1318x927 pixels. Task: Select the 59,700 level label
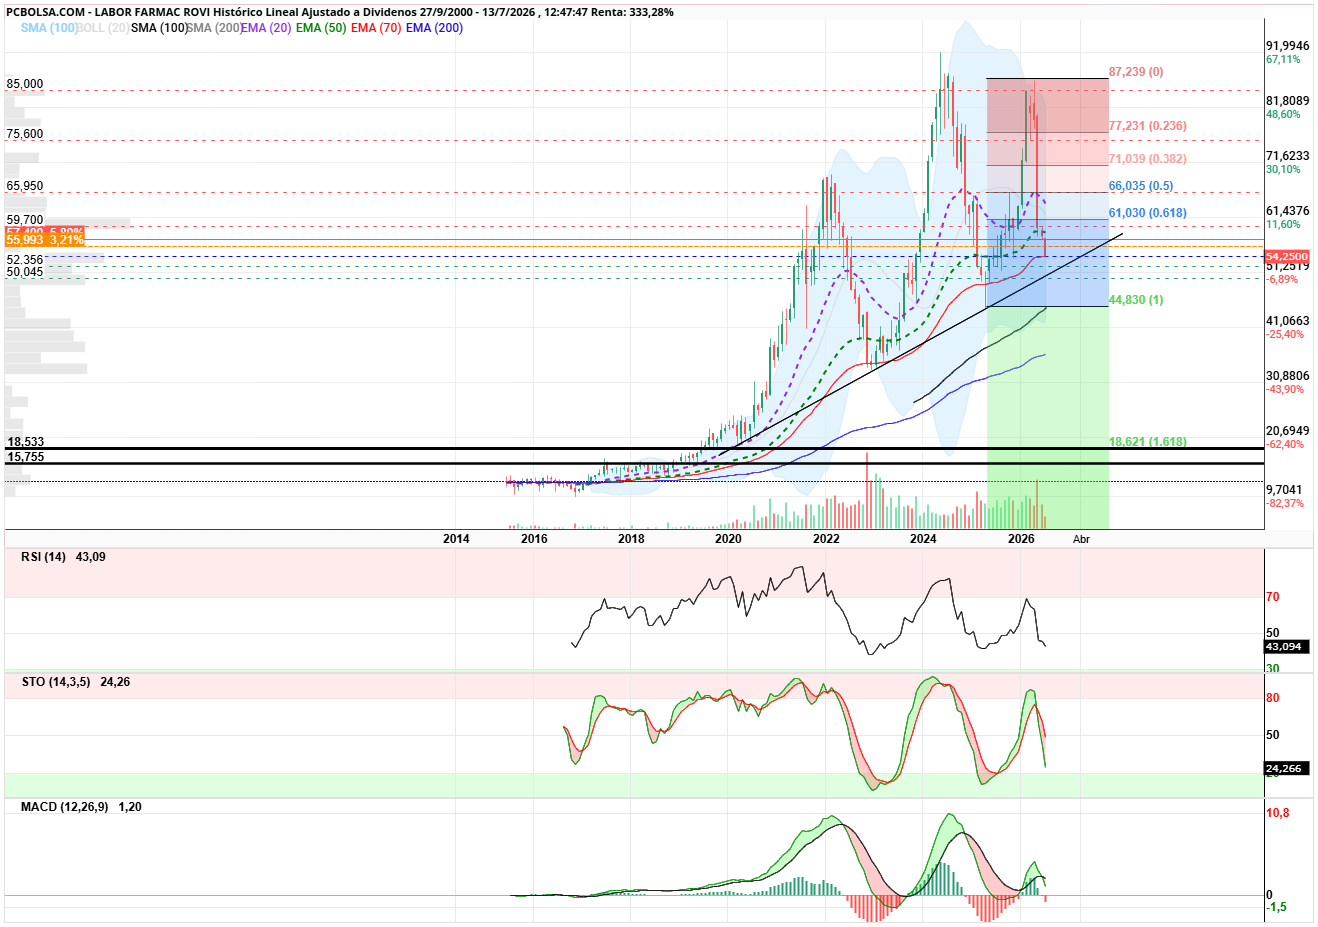coord(25,220)
